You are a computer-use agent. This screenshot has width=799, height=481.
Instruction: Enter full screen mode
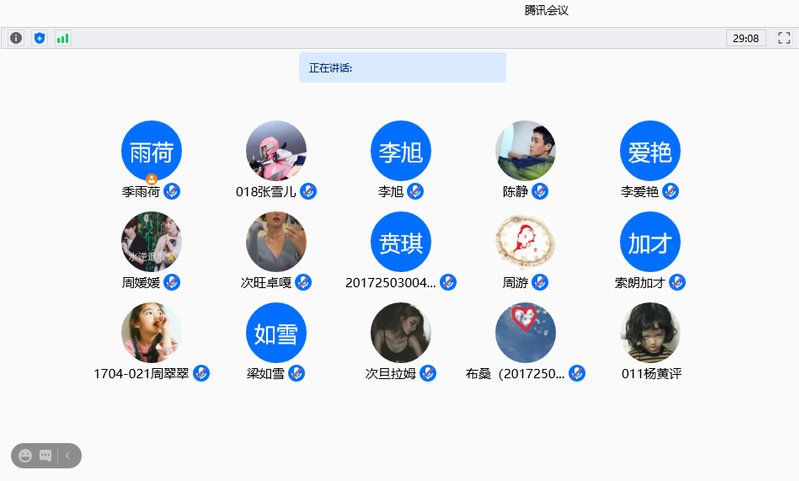coord(784,38)
